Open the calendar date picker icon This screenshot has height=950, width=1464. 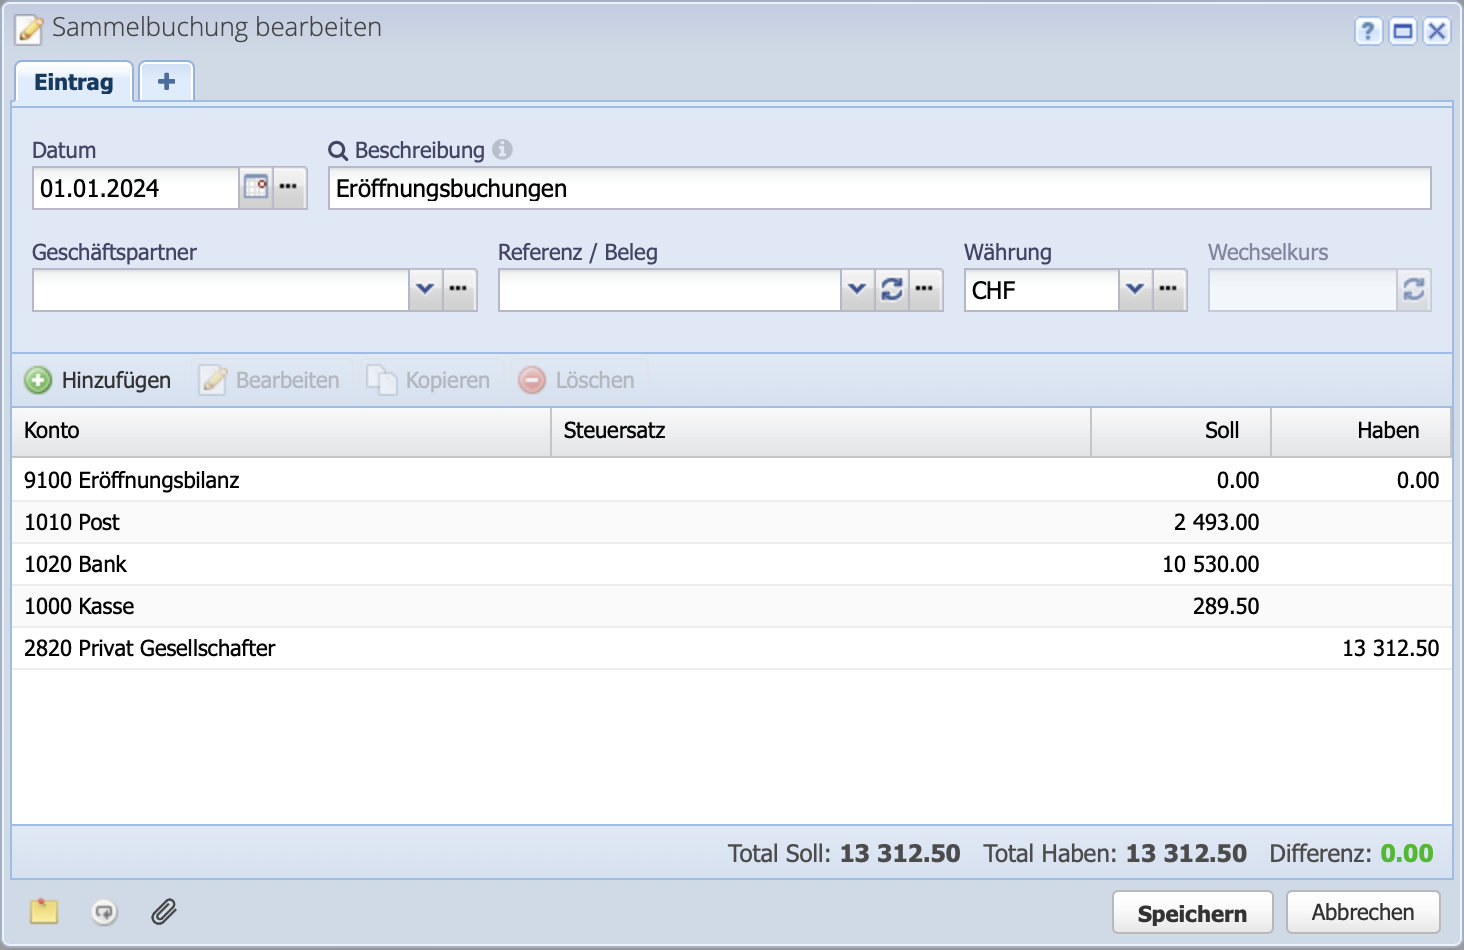(x=256, y=188)
